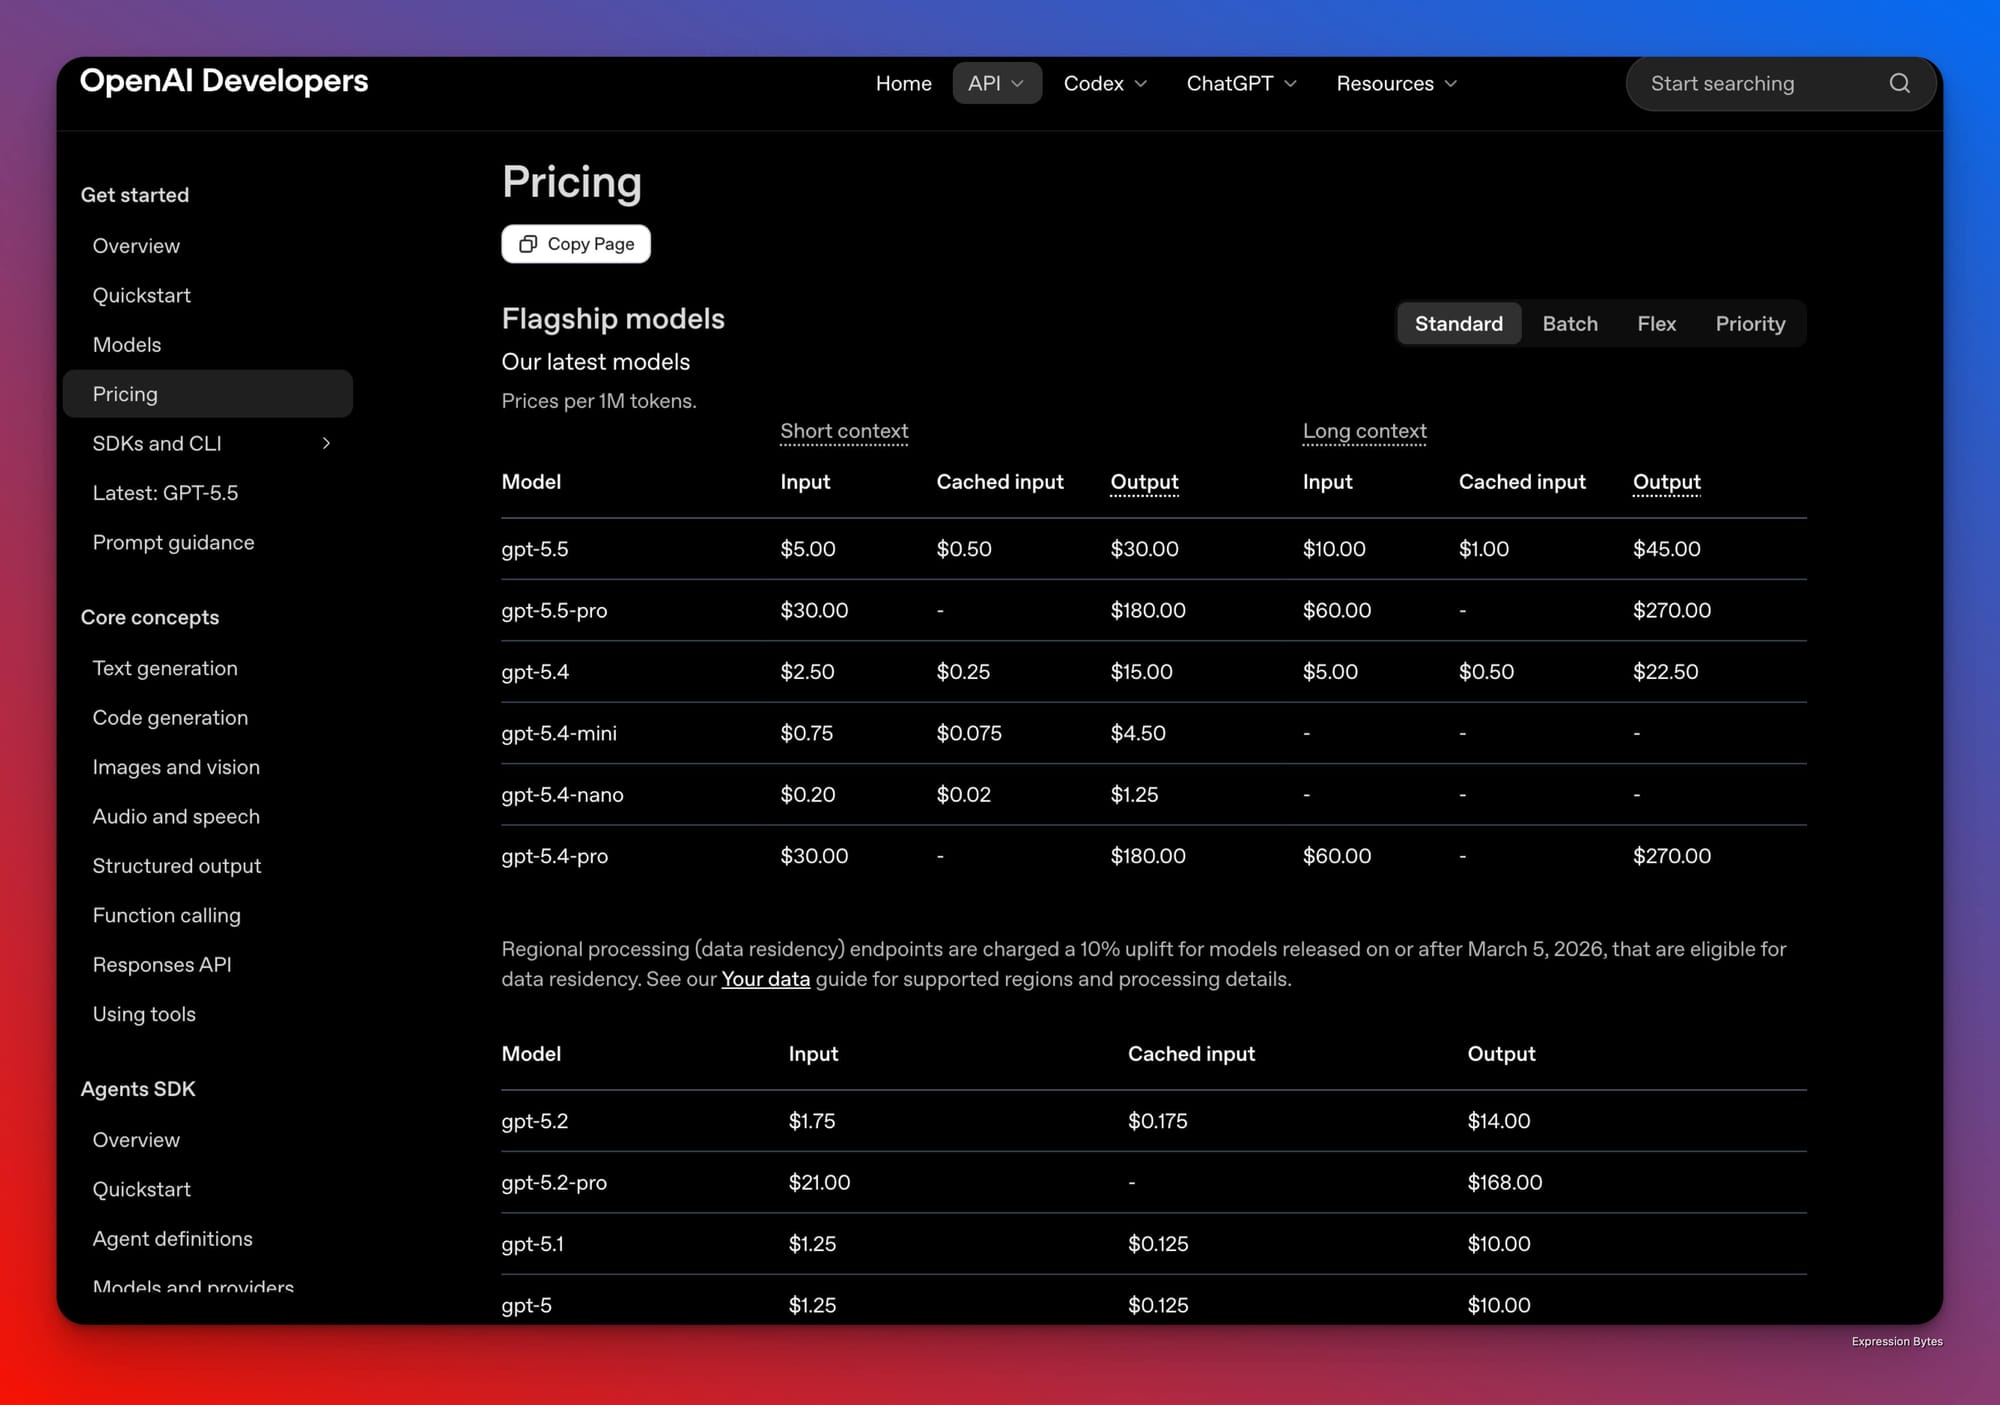The image size is (2000, 1405).
Task: Open Overview under Get started
Action: tap(136, 246)
